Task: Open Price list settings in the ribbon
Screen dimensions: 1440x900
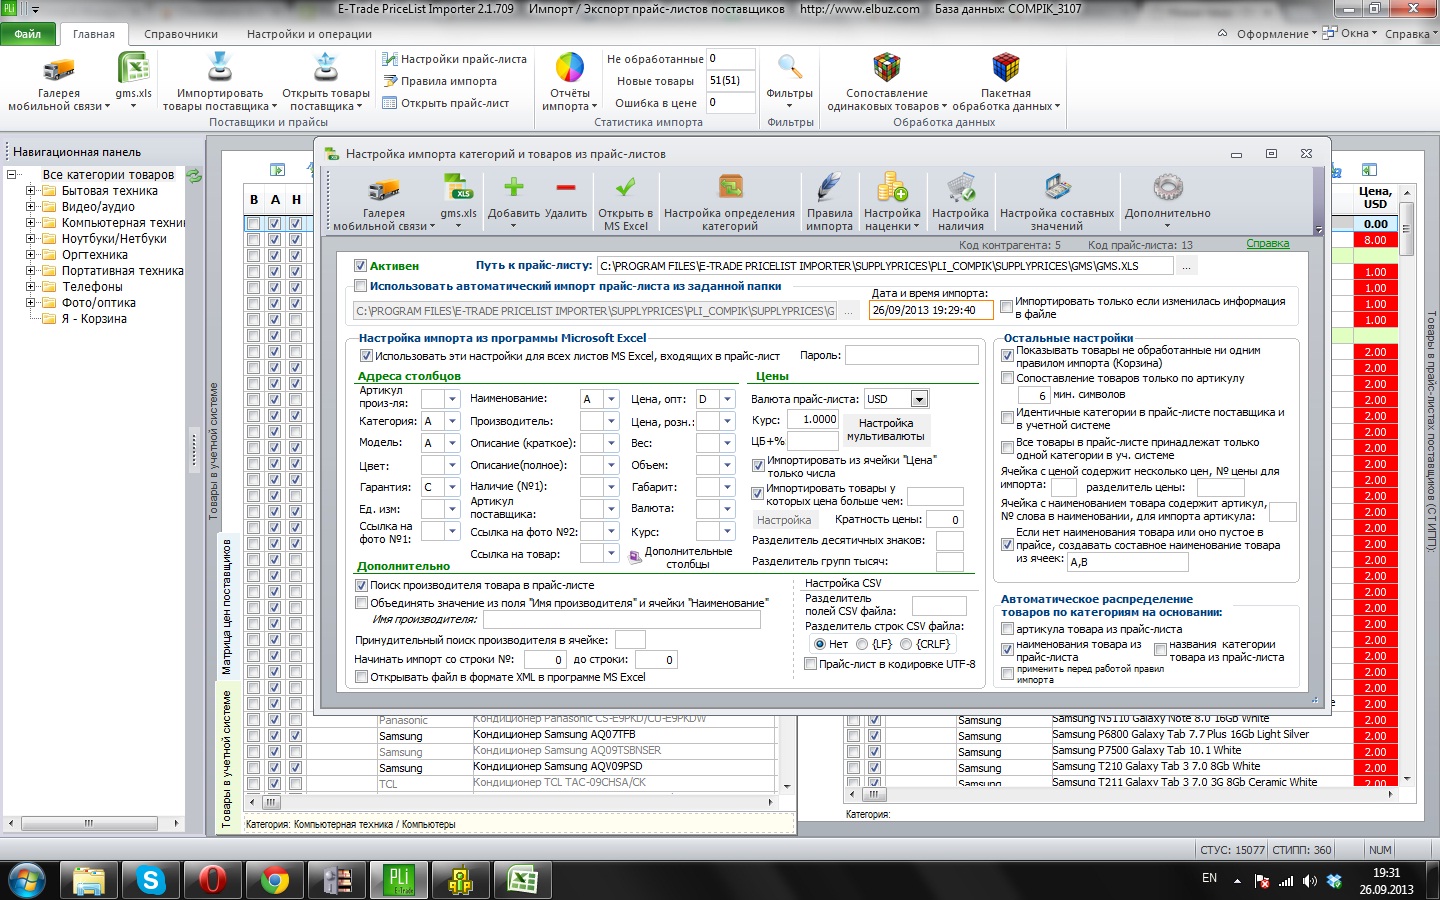Action: pos(454,59)
